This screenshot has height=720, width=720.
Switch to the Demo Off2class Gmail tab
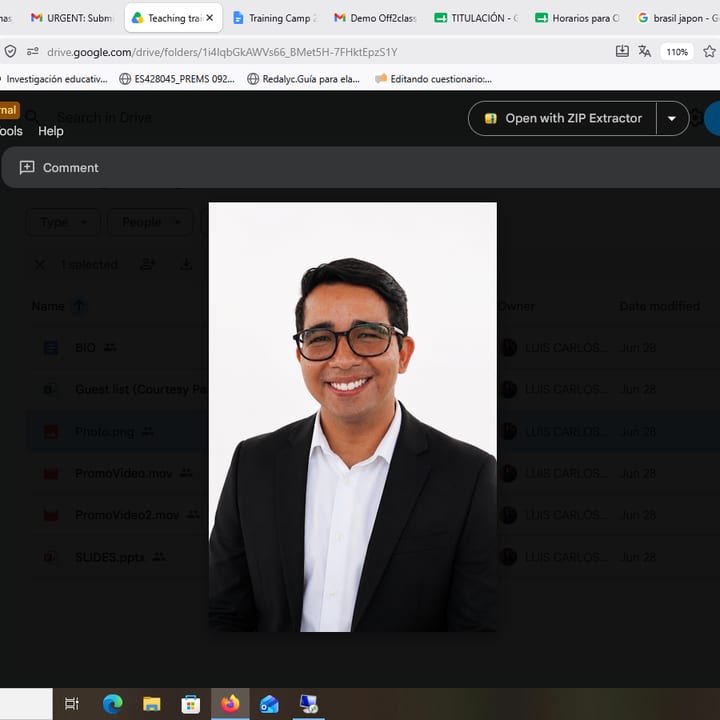tap(375, 18)
